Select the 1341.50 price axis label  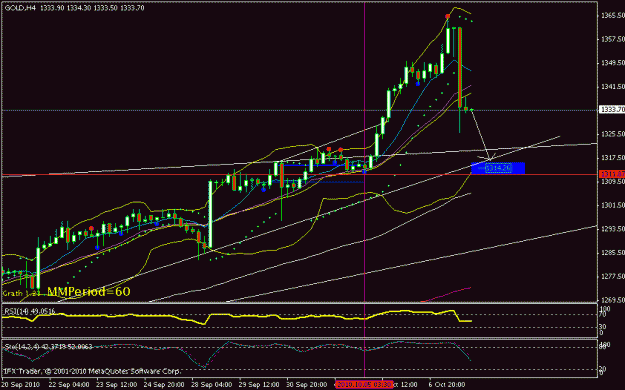[613, 87]
